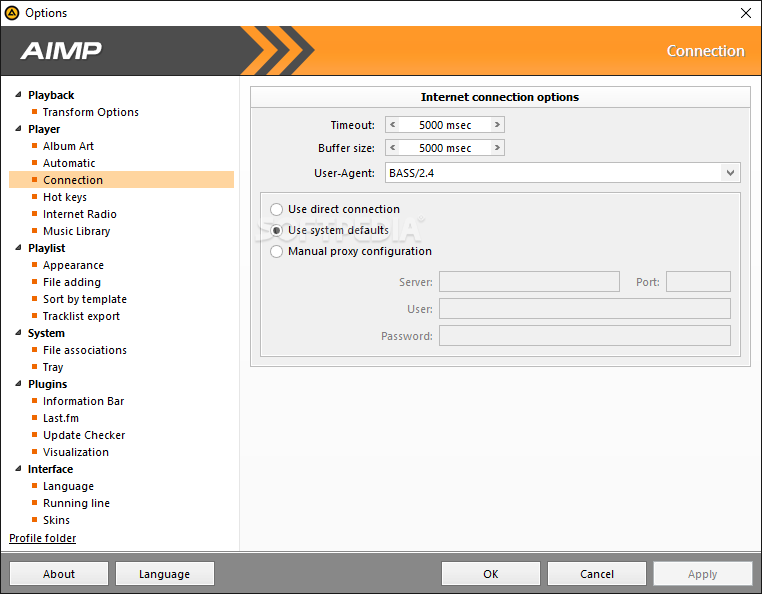Collapse the Playback tree section

point(18,94)
